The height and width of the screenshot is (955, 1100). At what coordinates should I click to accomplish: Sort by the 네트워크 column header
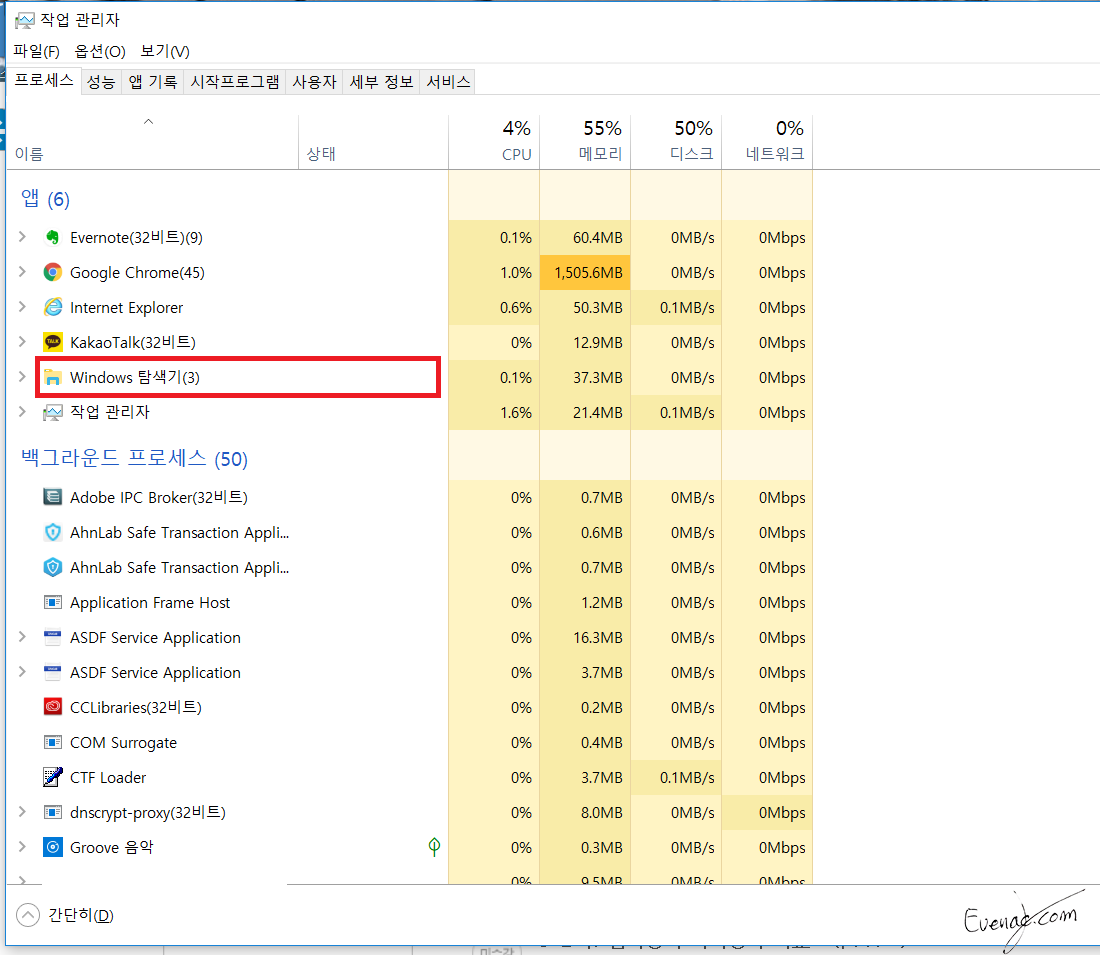coord(767,142)
